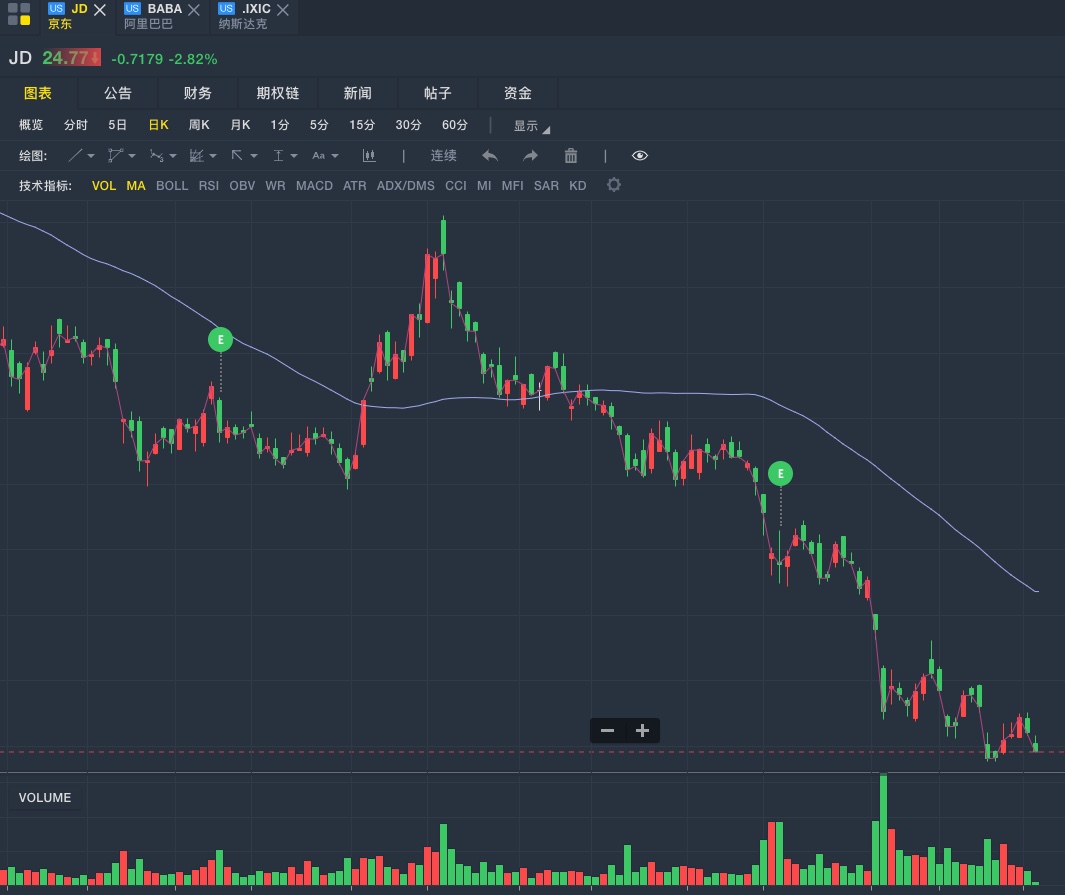Viewport: 1065px width, 895px height.
Task: Enable the MACD indicator
Action: point(314,186)
